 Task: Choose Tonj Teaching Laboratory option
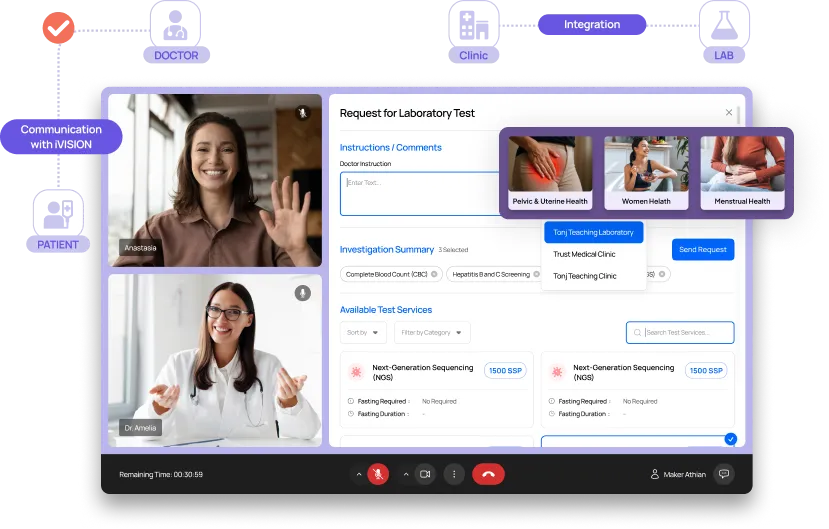pos(593,232)
